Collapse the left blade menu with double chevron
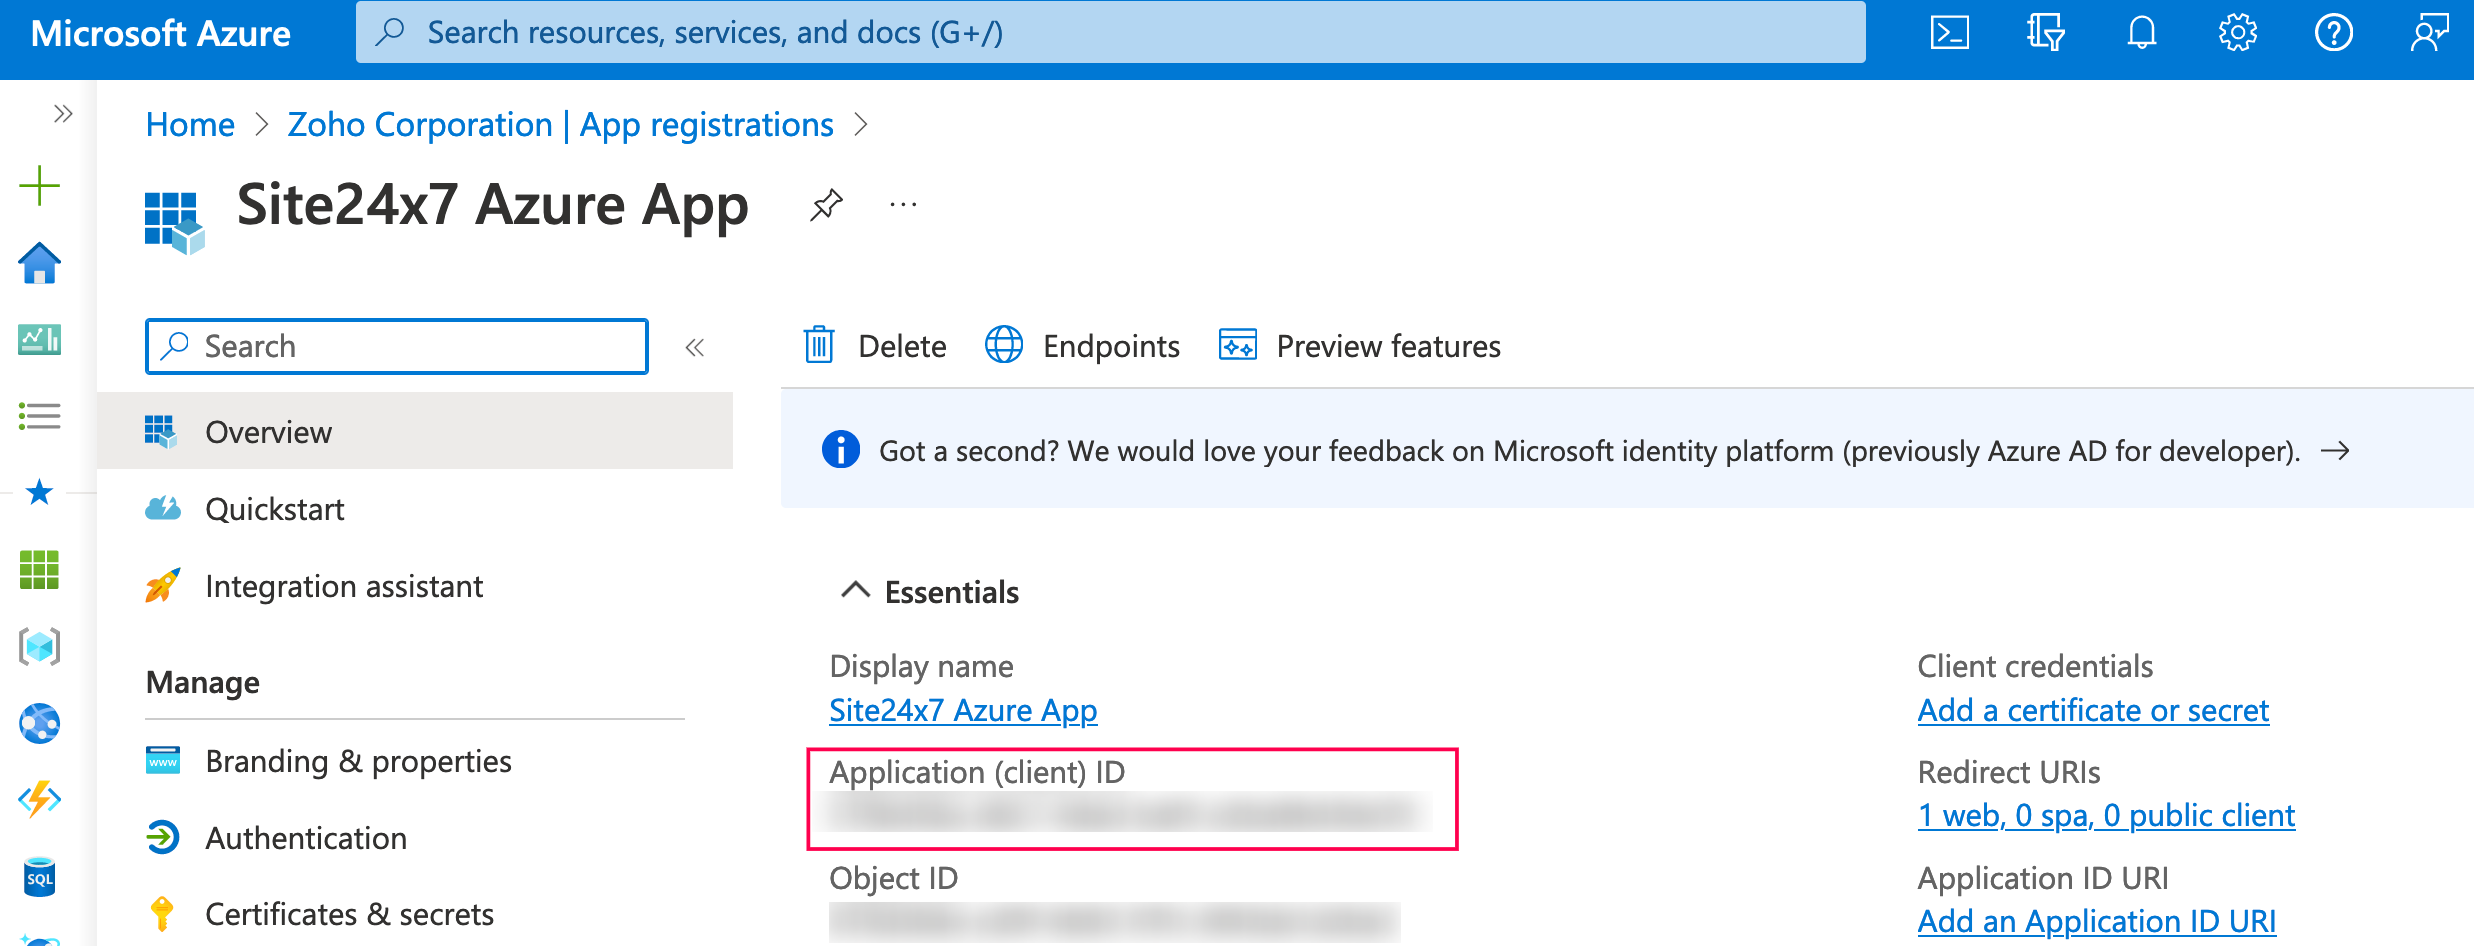Viewport: 2474px width, 946px height. pos(696,346)
